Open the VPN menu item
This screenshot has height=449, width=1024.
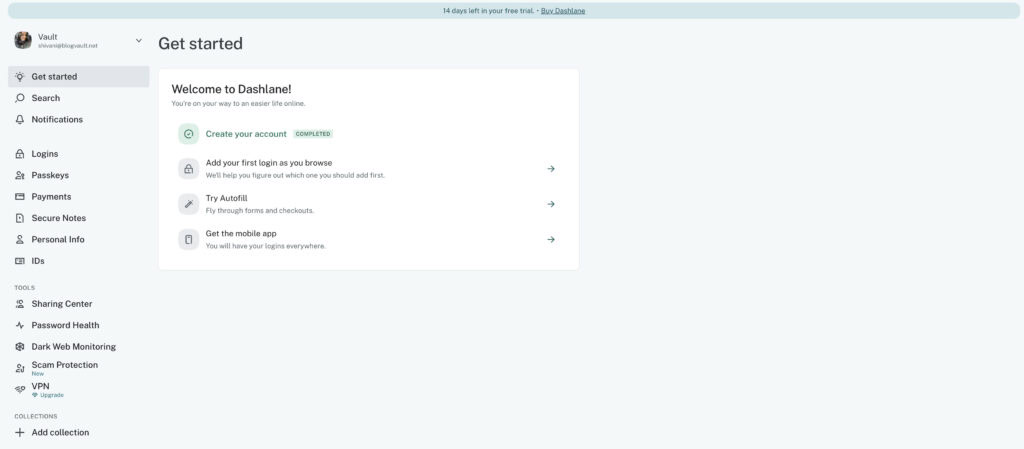[78, 390]
